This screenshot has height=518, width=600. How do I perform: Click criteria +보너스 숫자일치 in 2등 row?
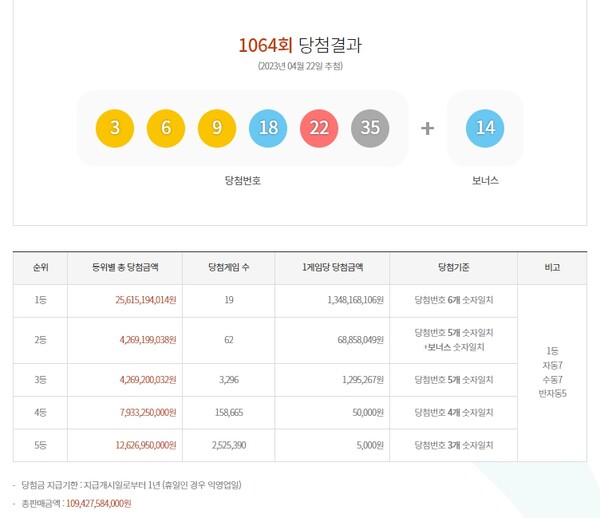click(x=453, y=347)
